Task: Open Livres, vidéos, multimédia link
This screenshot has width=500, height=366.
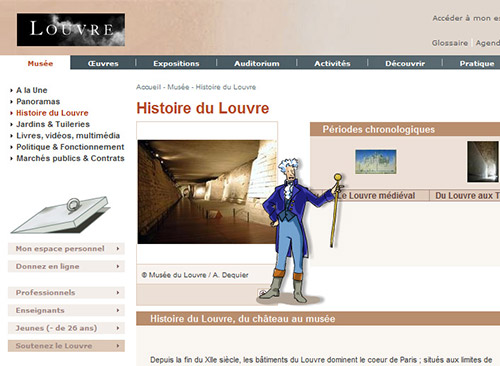Action: pos(68,135)
